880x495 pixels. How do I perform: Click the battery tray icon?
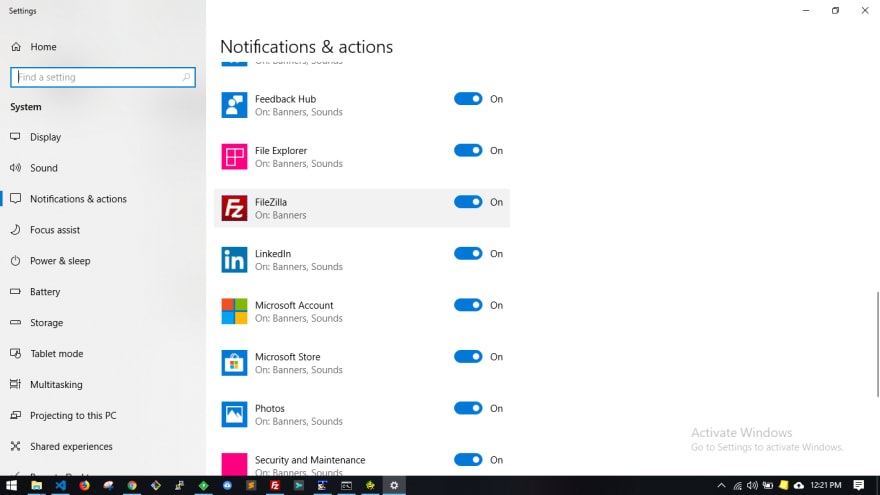click(768, 485)
